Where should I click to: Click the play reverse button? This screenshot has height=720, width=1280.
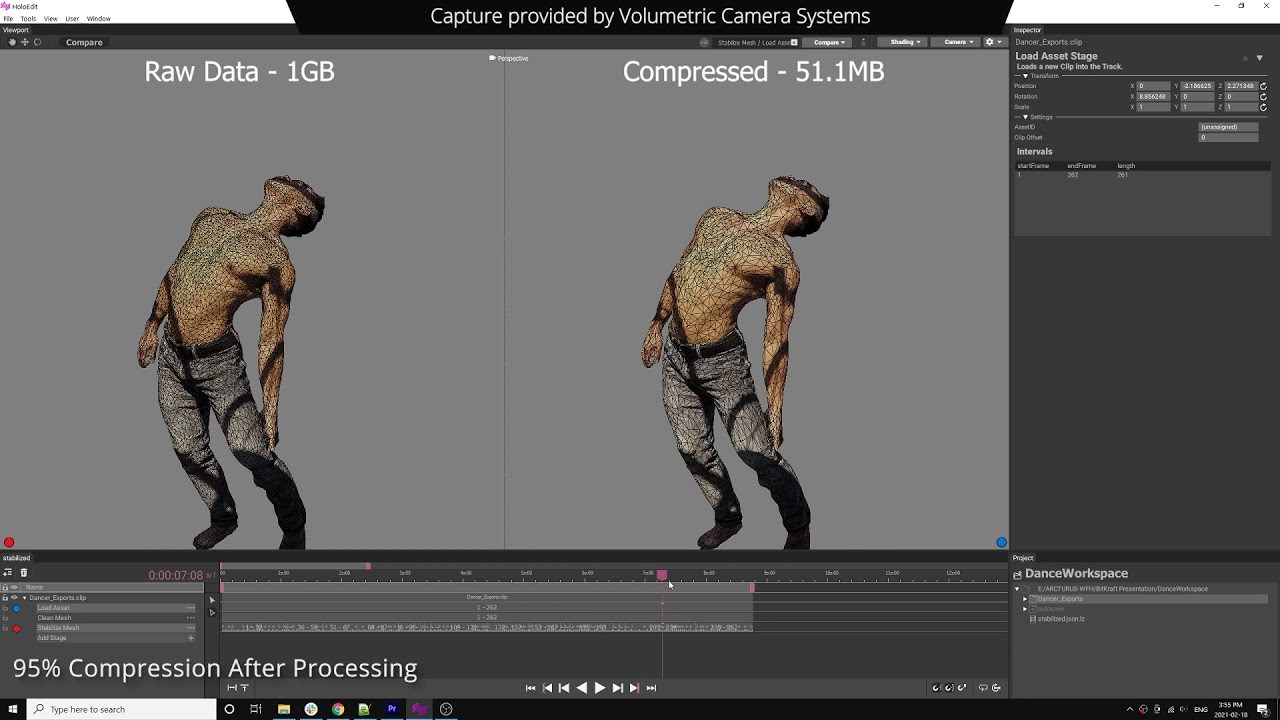[582, 688]
